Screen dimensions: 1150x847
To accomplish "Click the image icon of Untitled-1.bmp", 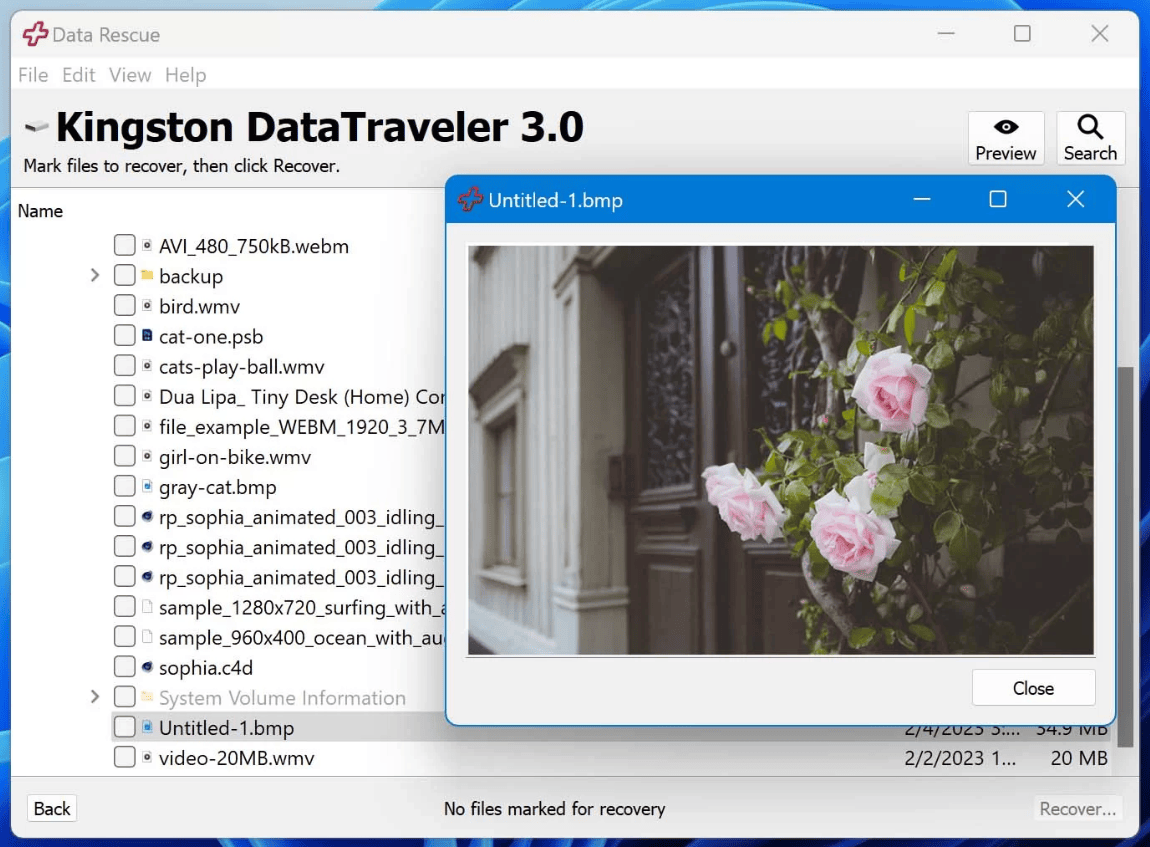I will pyautogui.click(x=147, y=727).
